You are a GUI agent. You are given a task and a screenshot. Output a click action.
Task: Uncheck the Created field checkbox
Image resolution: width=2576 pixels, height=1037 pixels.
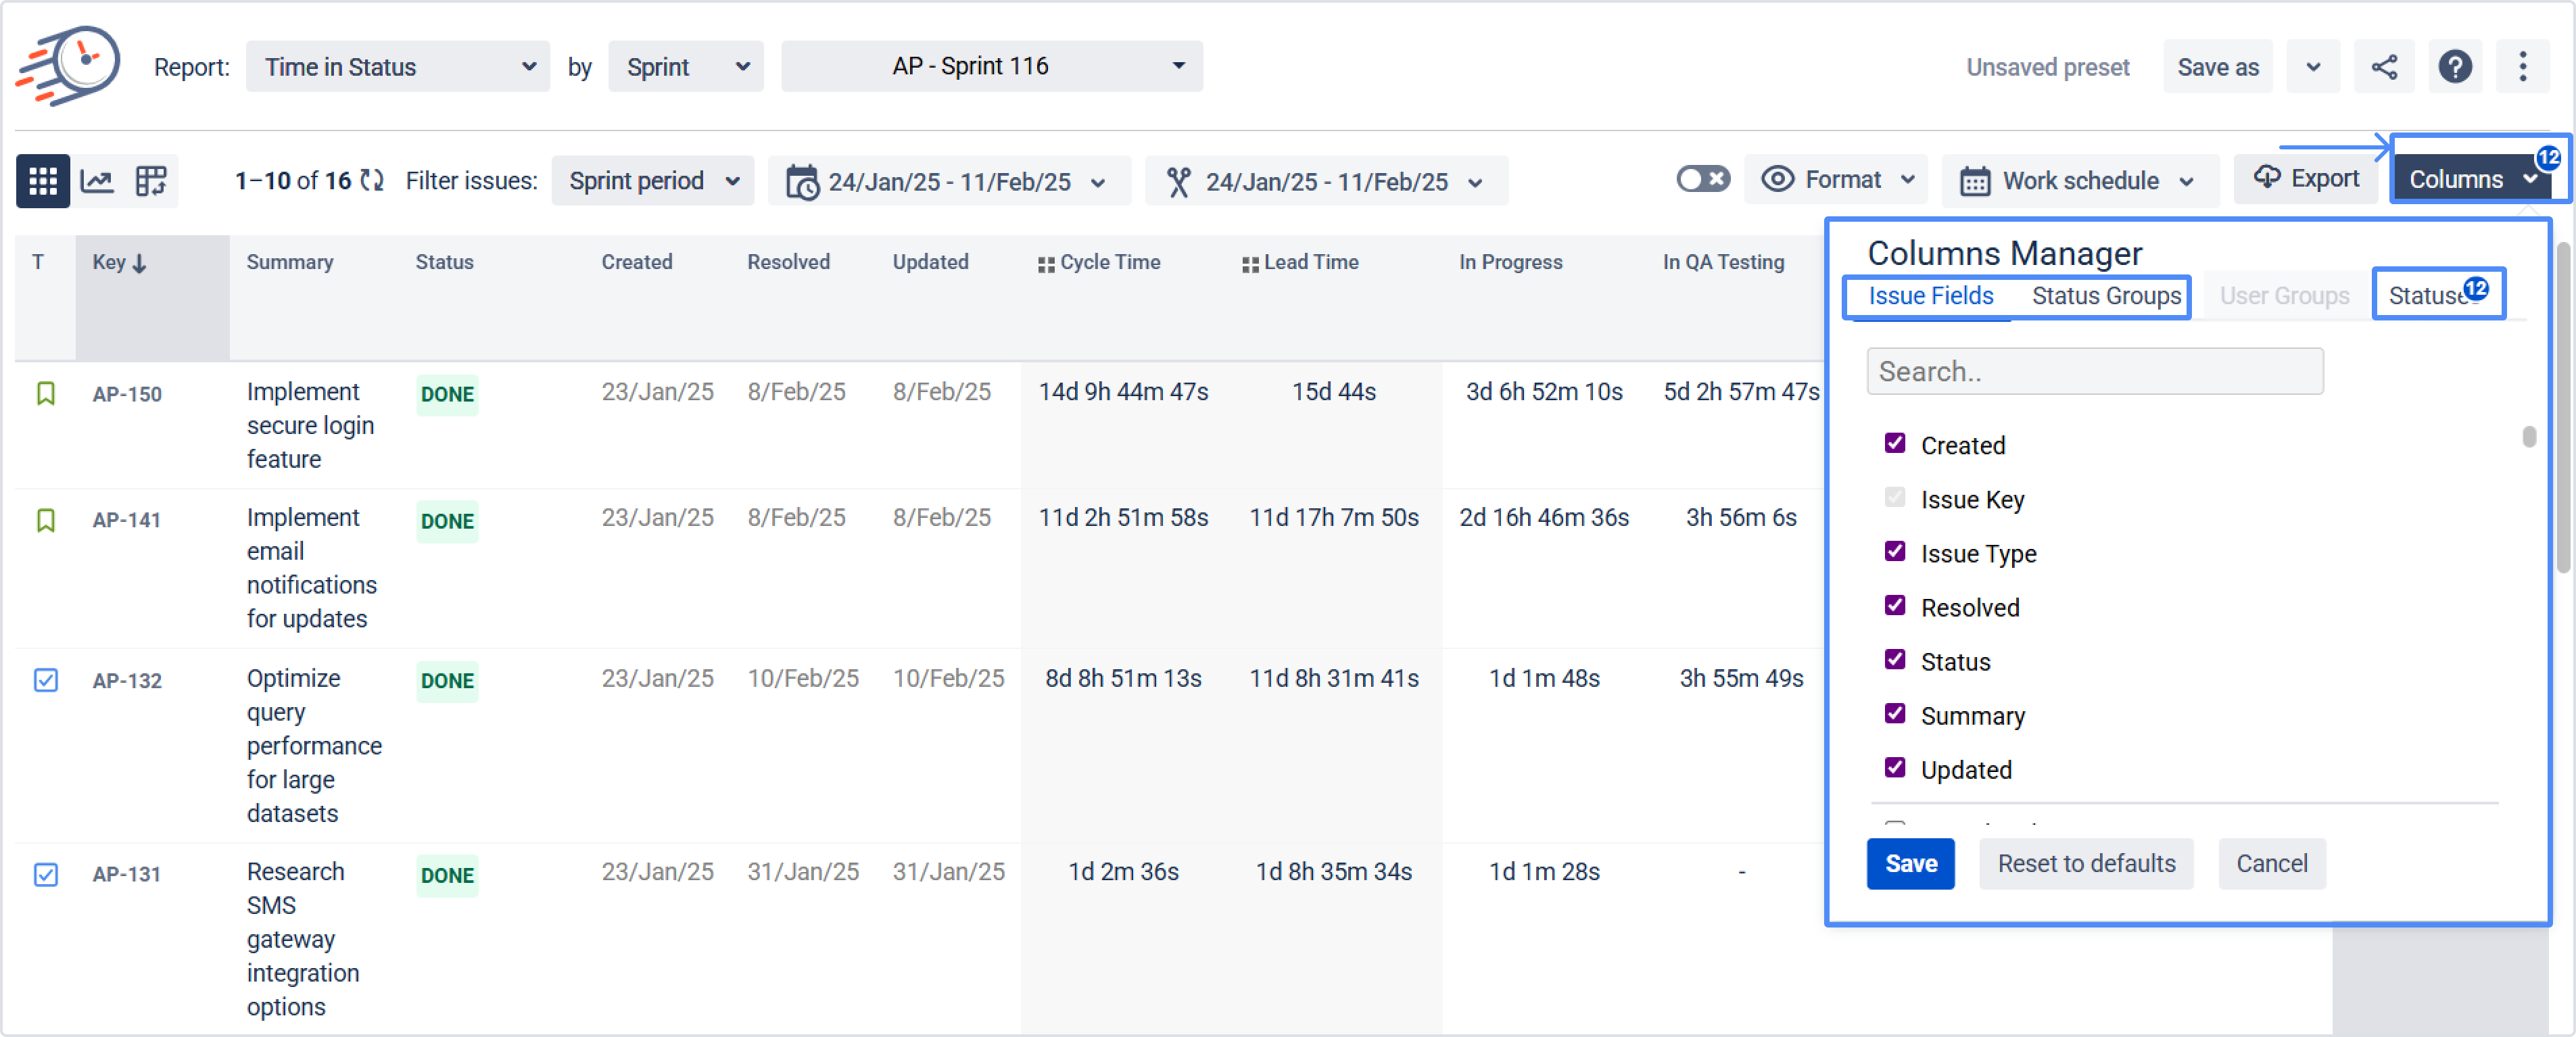tap(1894, 443)
